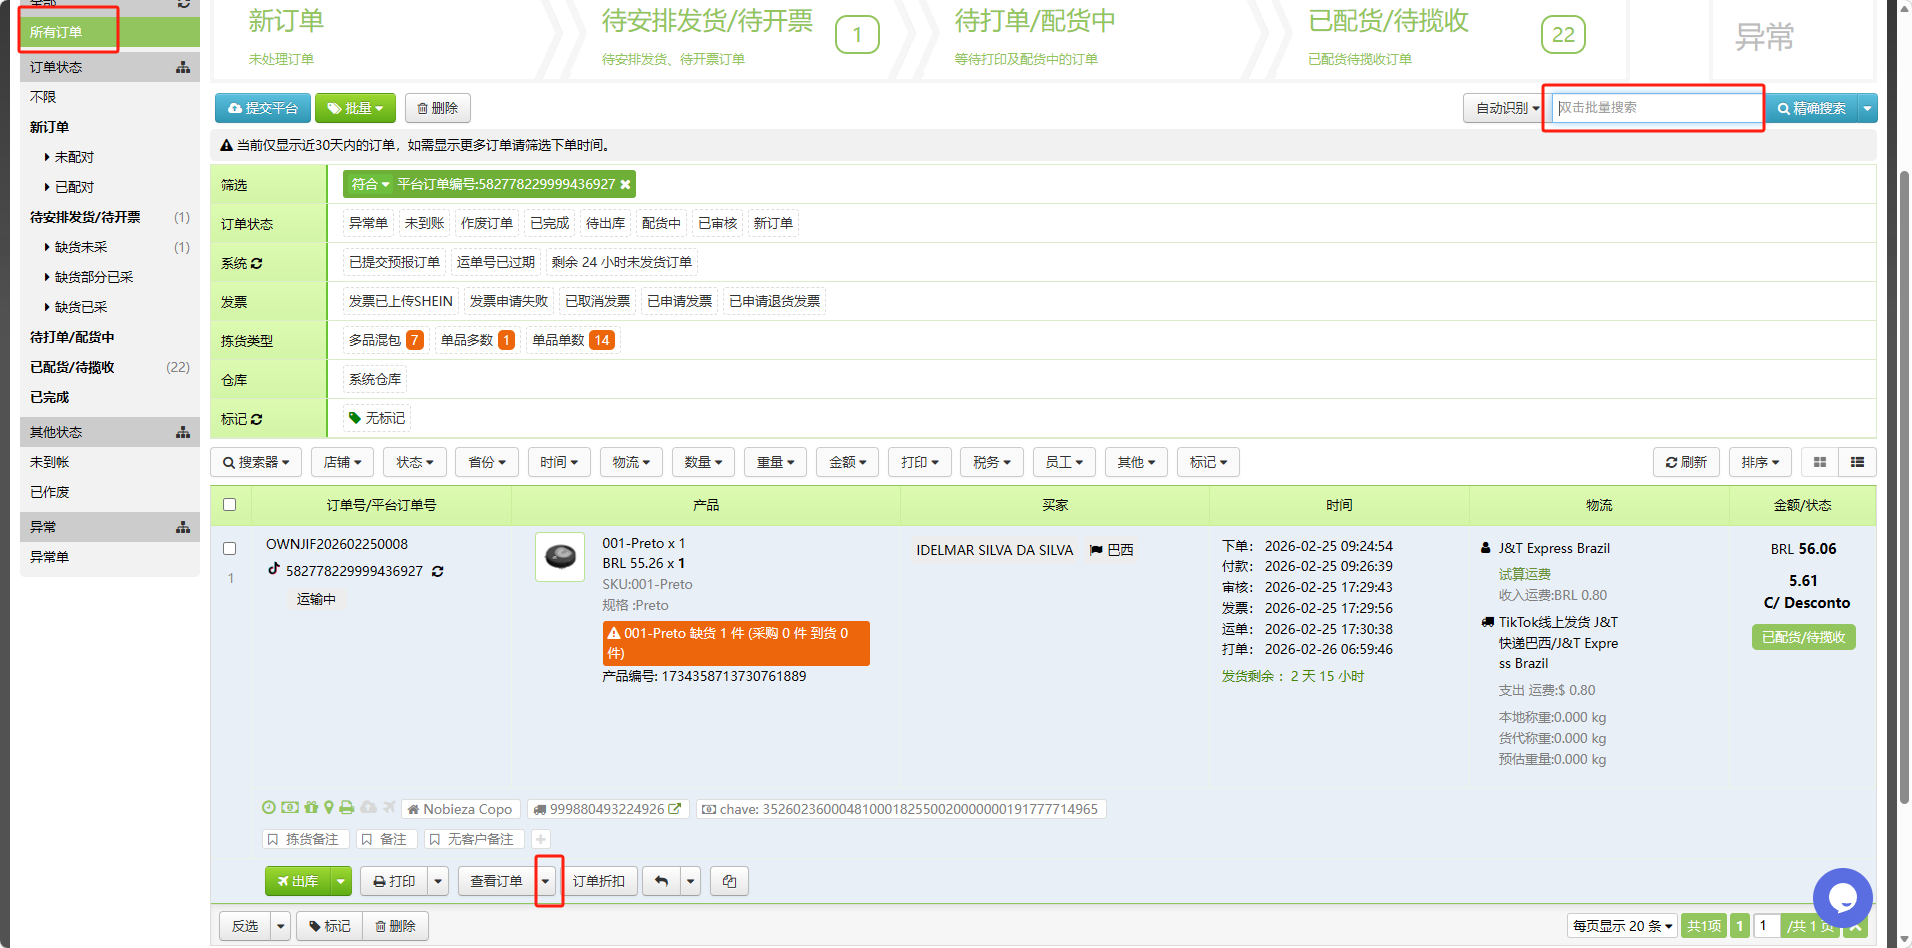
Task: Click the refresh icon beside platform order number
Action: tap(438, 571)
